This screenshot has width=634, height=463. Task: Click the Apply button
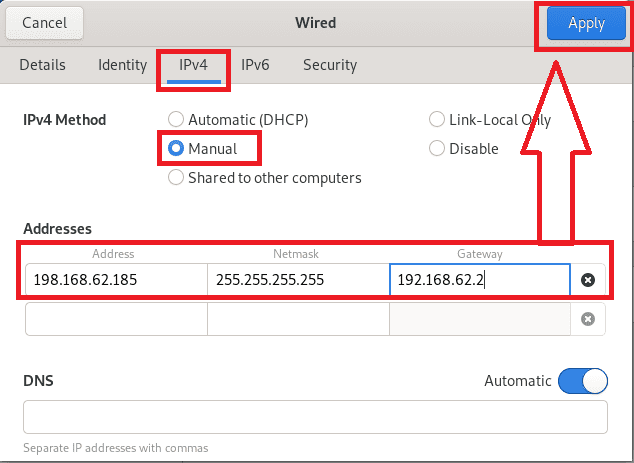click(586, 23)
